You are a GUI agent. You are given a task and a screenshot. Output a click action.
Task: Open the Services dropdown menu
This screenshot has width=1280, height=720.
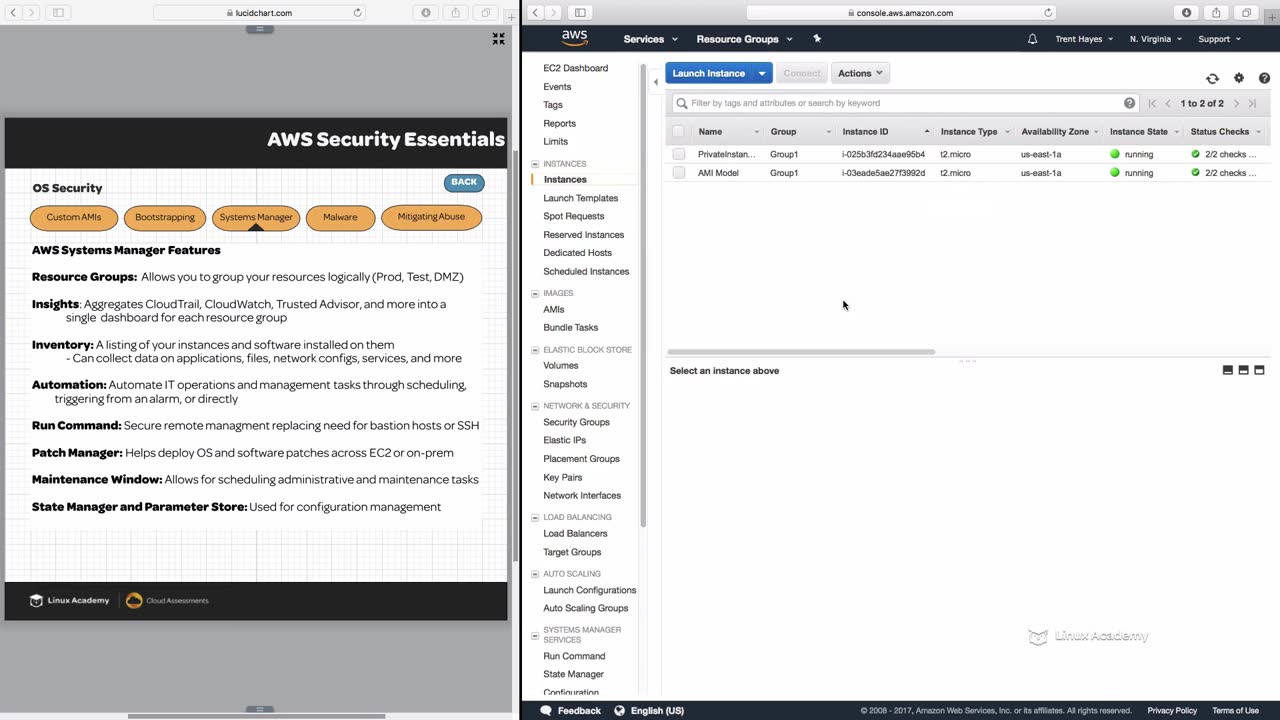[650, 39]
